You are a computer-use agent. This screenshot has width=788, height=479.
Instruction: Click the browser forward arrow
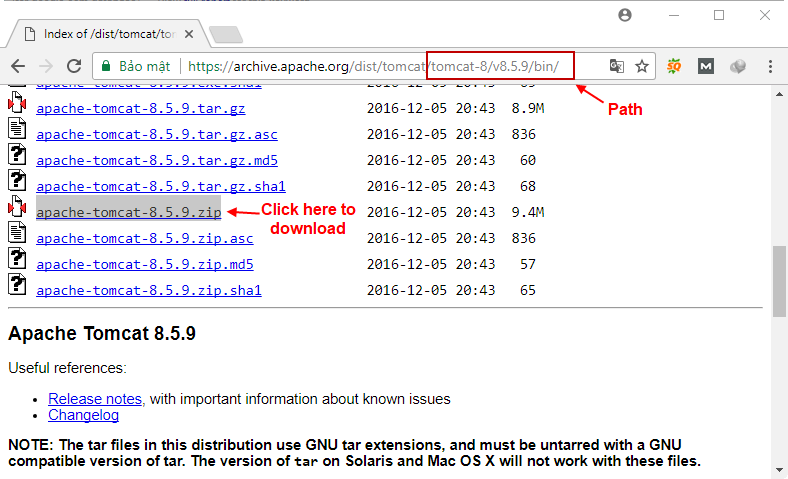pos(46,66)
